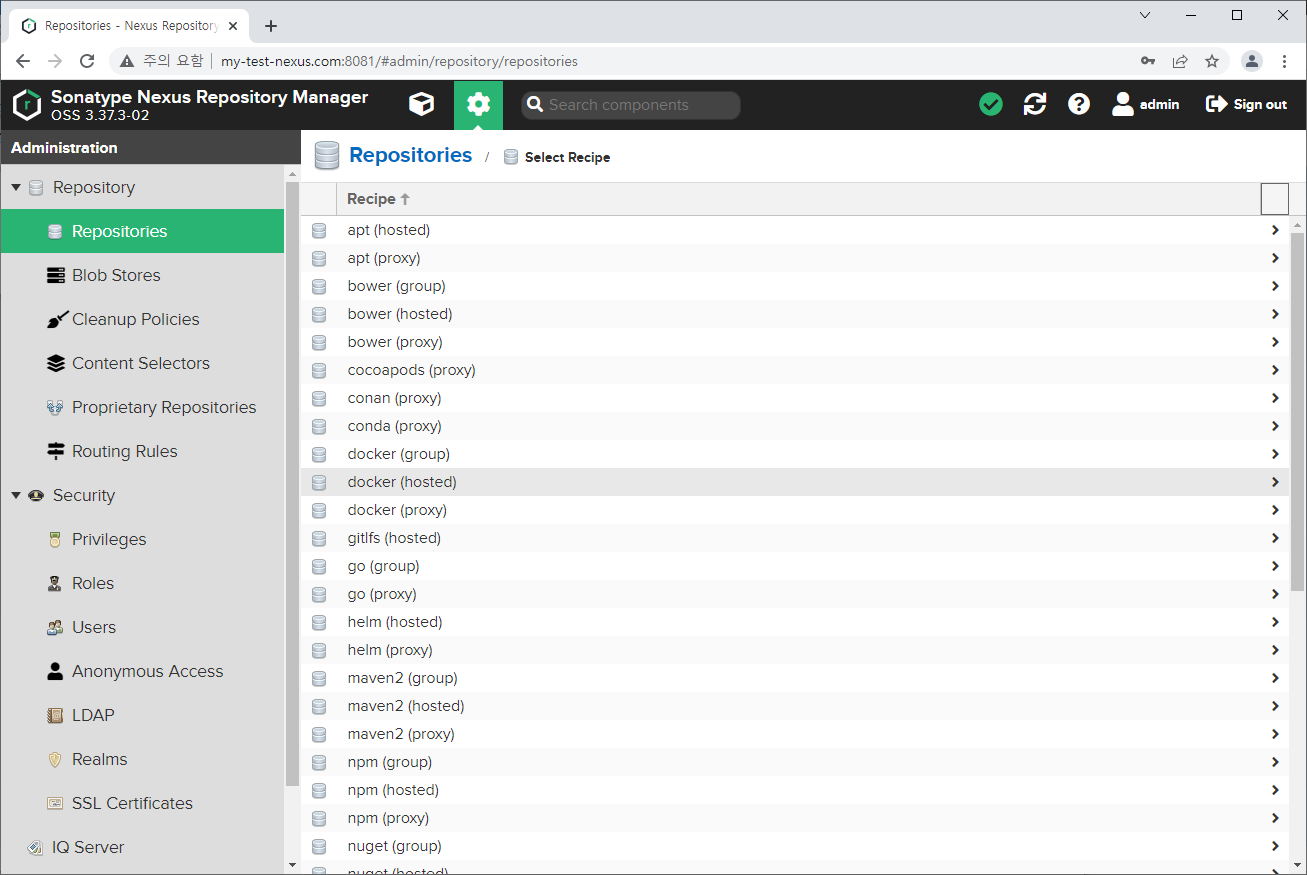
Task: Select the bower (group) recipe
Action: point(795,286)
